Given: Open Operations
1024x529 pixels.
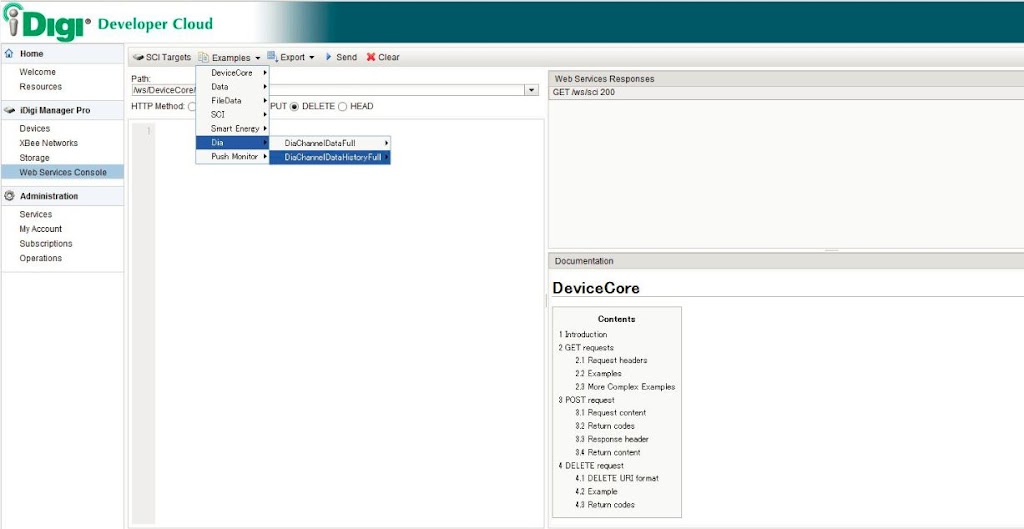Looking at the screenshot, I should point(40,258).
